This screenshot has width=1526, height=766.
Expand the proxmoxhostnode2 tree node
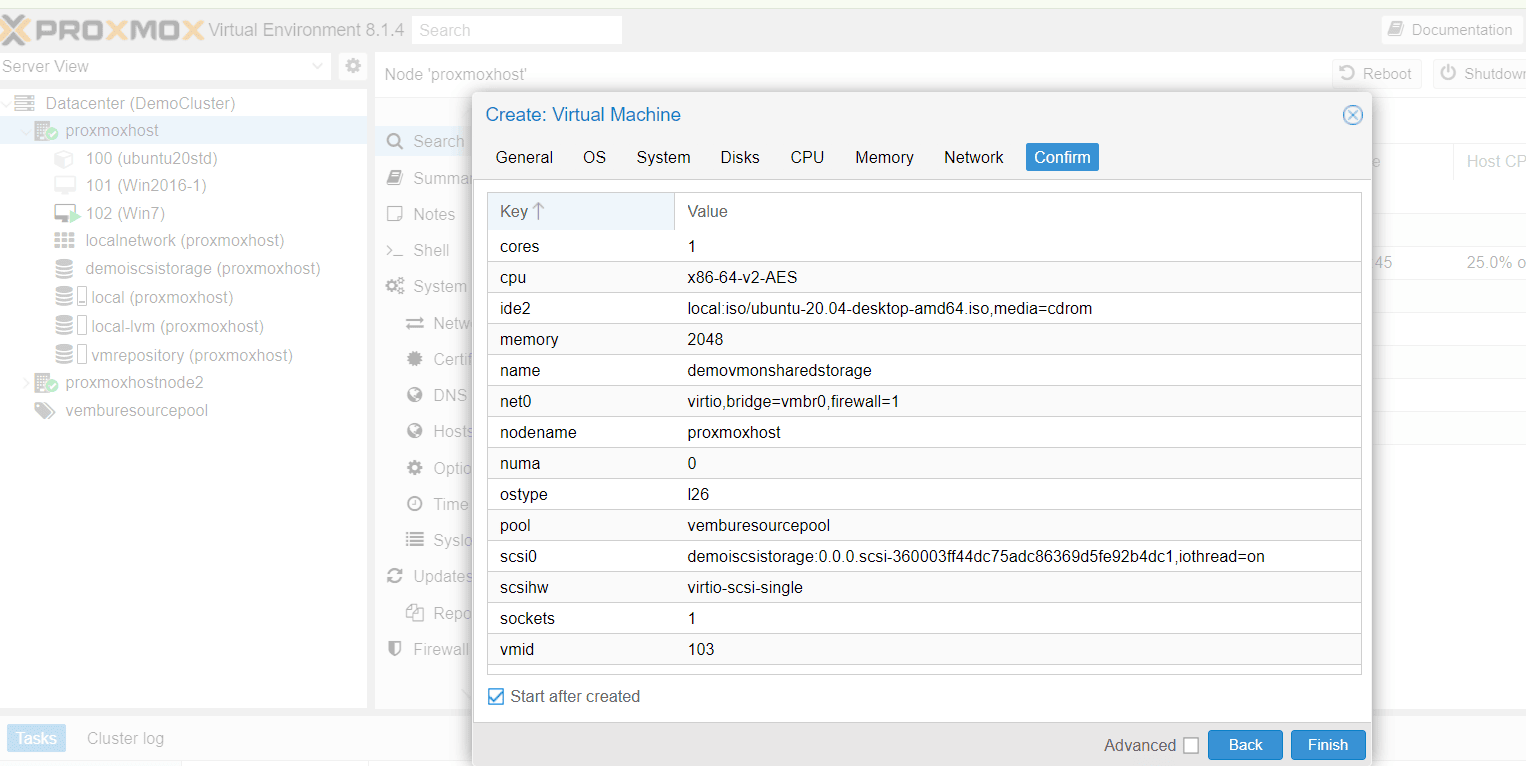coord(27,383)
